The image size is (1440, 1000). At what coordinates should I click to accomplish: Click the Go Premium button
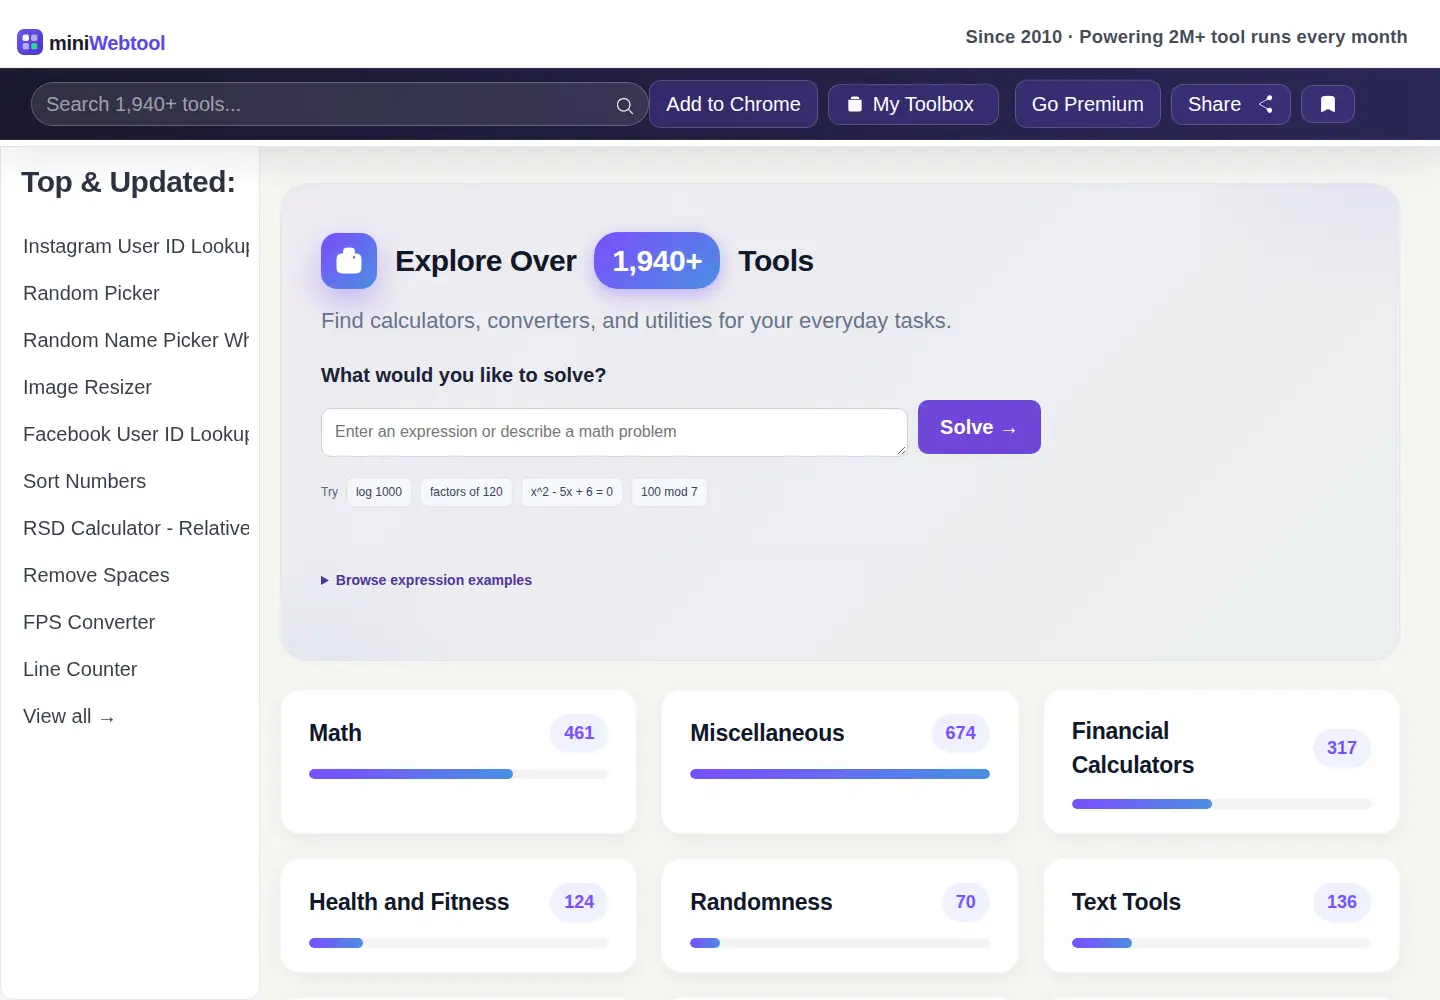pos(1087,104)
